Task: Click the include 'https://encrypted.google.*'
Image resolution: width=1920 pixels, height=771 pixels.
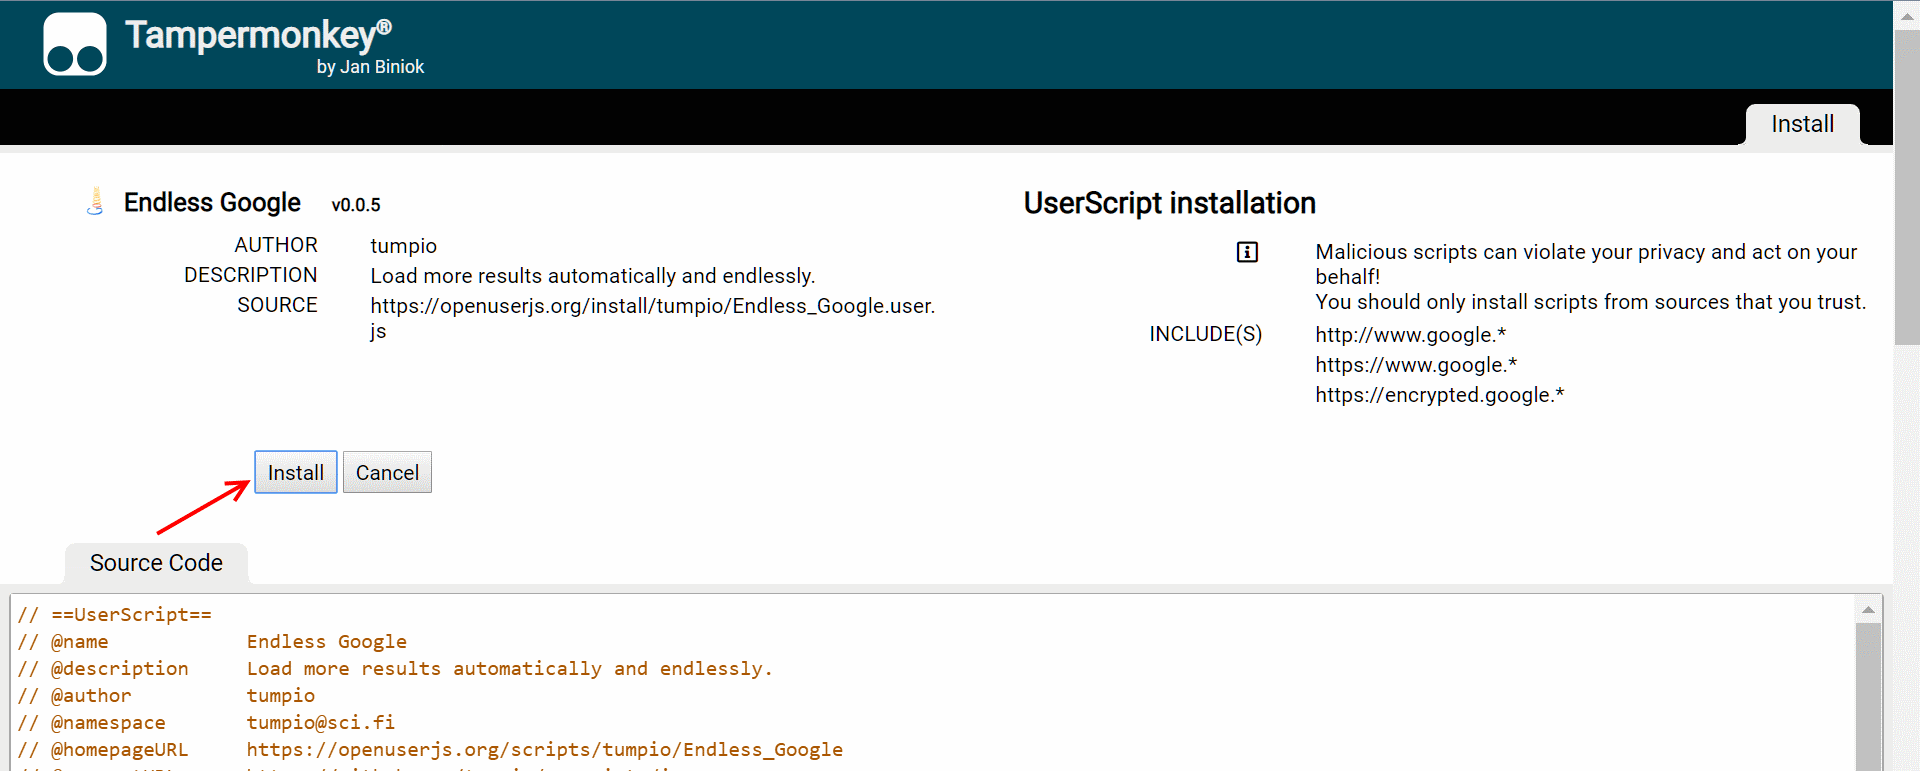Action: coord(1439,395)
